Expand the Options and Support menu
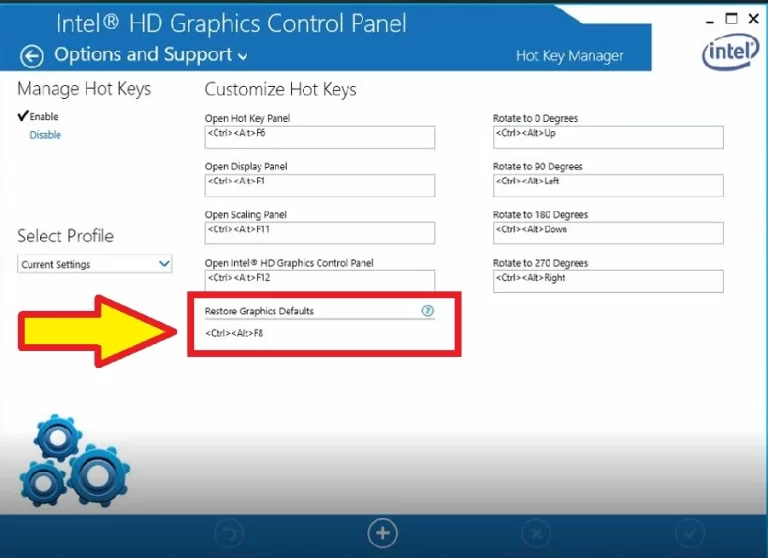The image size is (768, 558). (x=150, y=55)
